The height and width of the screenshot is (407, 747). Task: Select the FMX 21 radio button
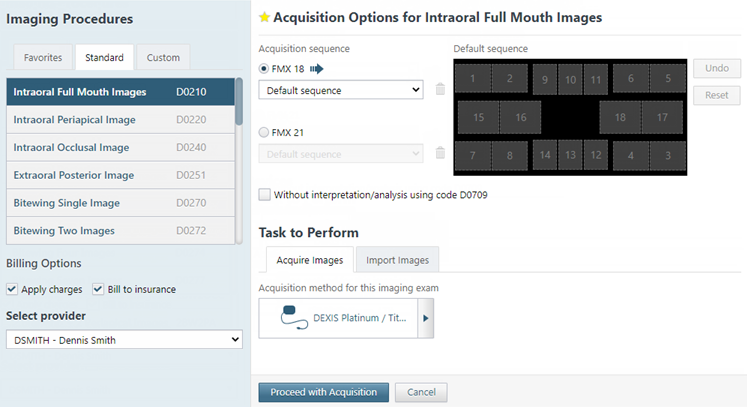pyautogui.click(x=264, y=133)
